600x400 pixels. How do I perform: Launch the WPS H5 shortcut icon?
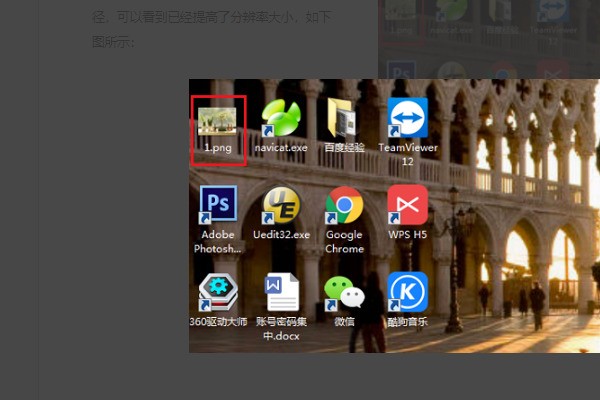[407, 205]
